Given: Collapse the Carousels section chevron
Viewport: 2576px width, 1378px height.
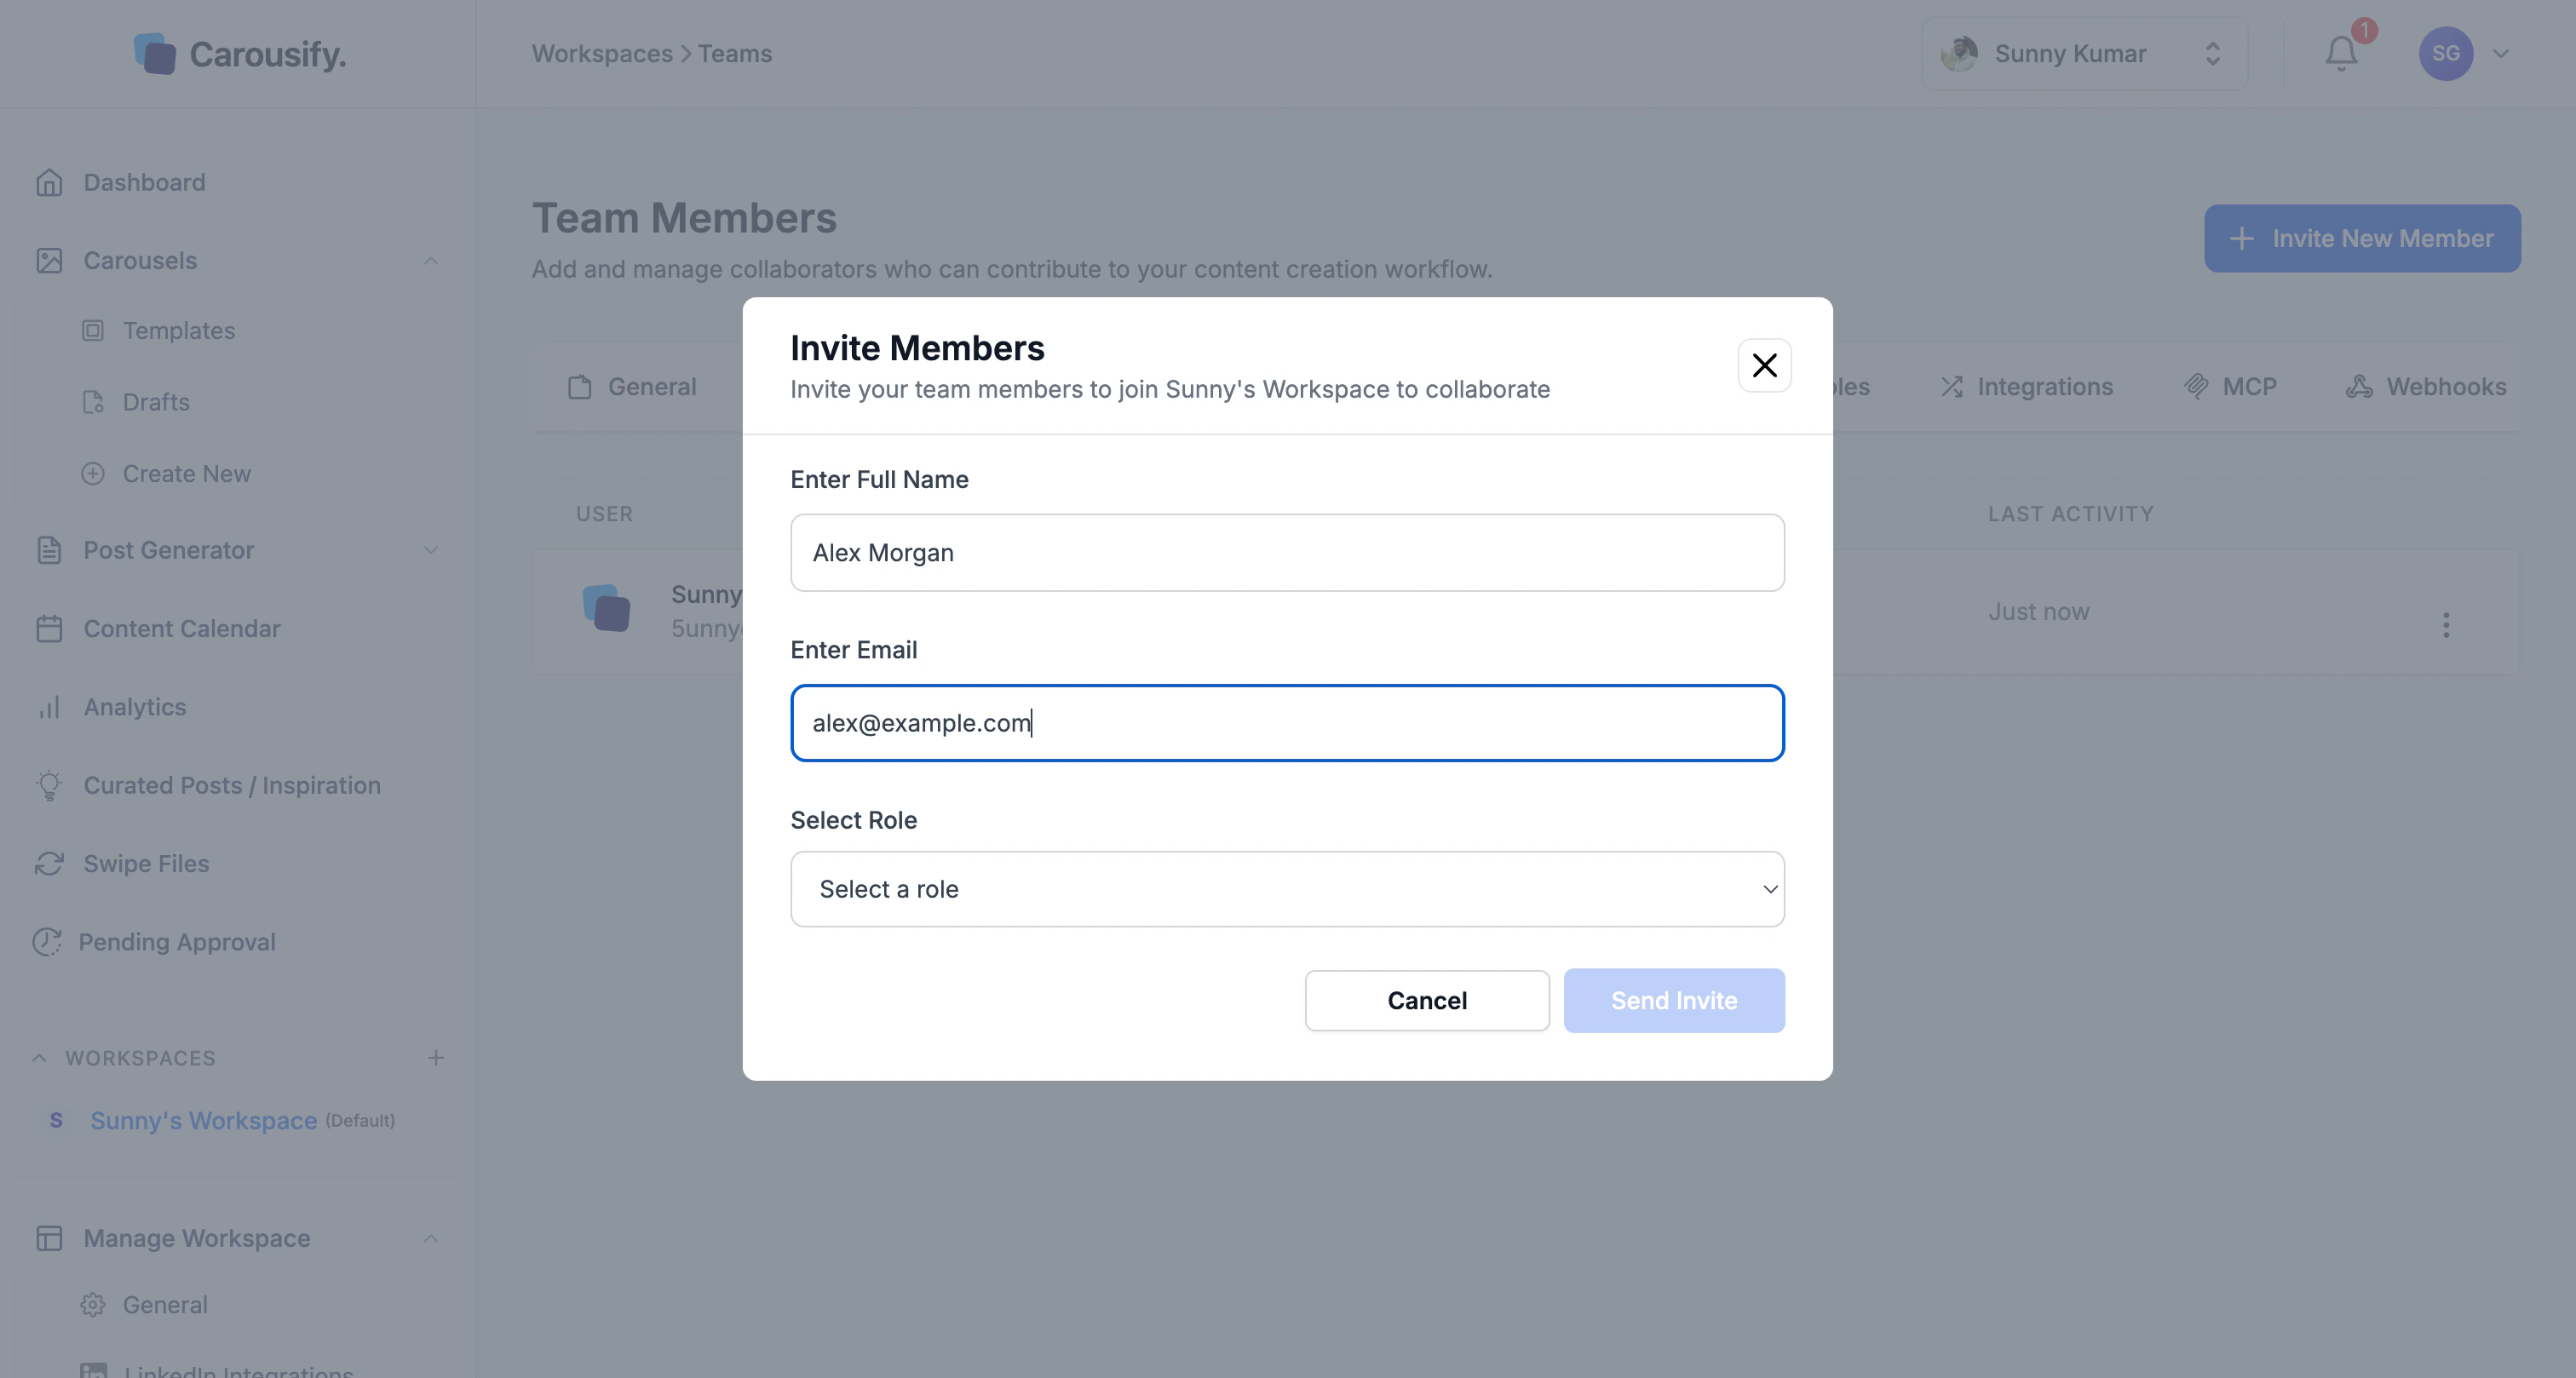Looking at the screenshot, I should point(431,260).
